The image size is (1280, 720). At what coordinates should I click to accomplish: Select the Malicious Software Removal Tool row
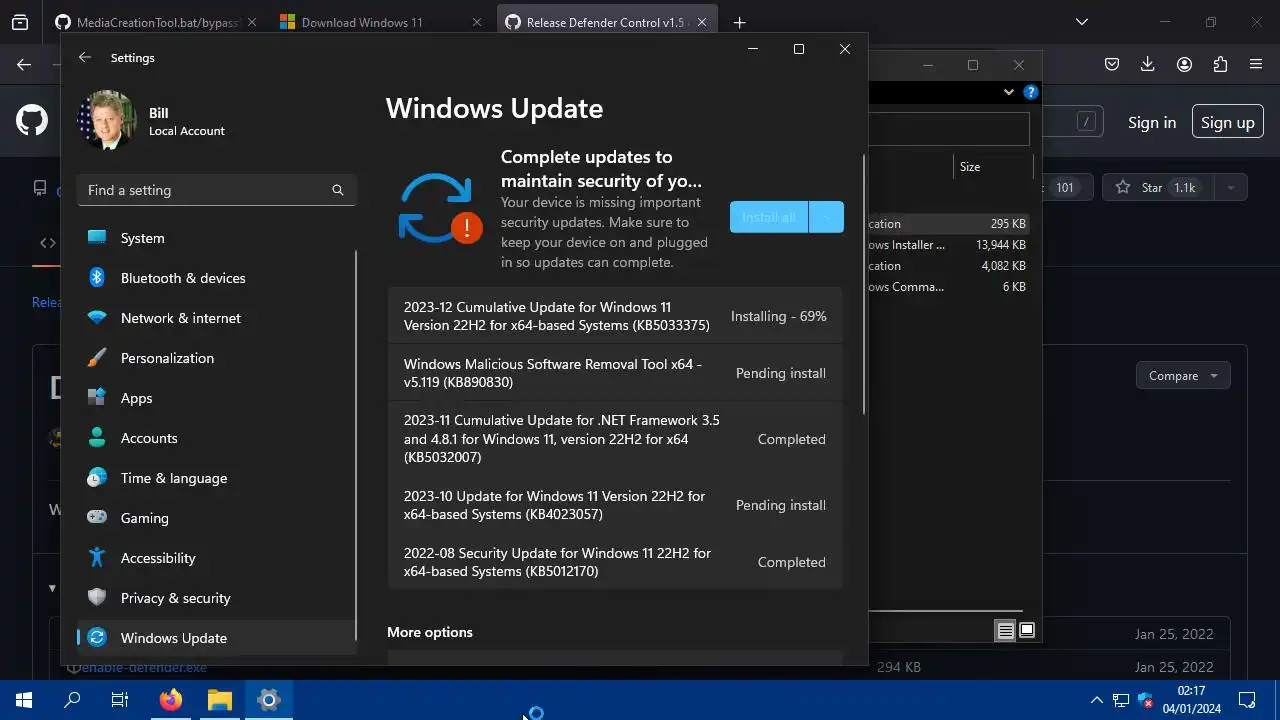[x=614, y=373]
